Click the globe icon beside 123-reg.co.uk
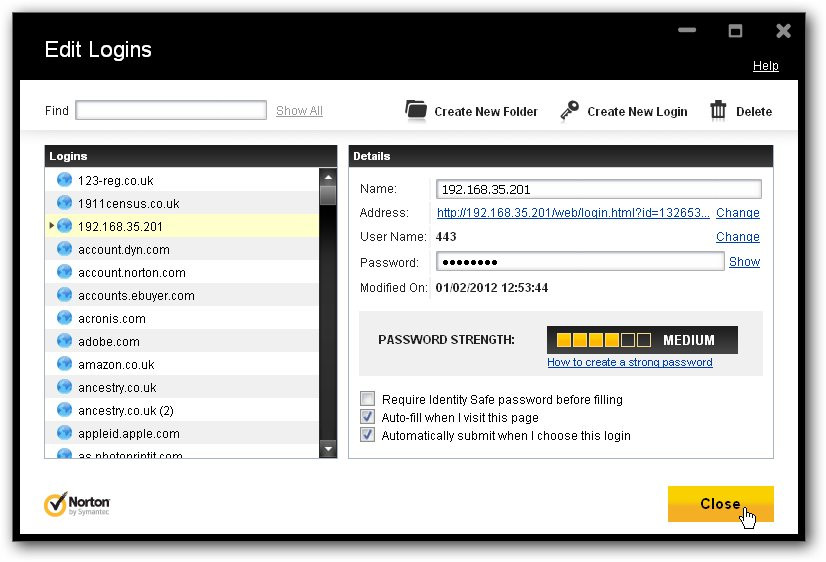 (x=64, y=180)
